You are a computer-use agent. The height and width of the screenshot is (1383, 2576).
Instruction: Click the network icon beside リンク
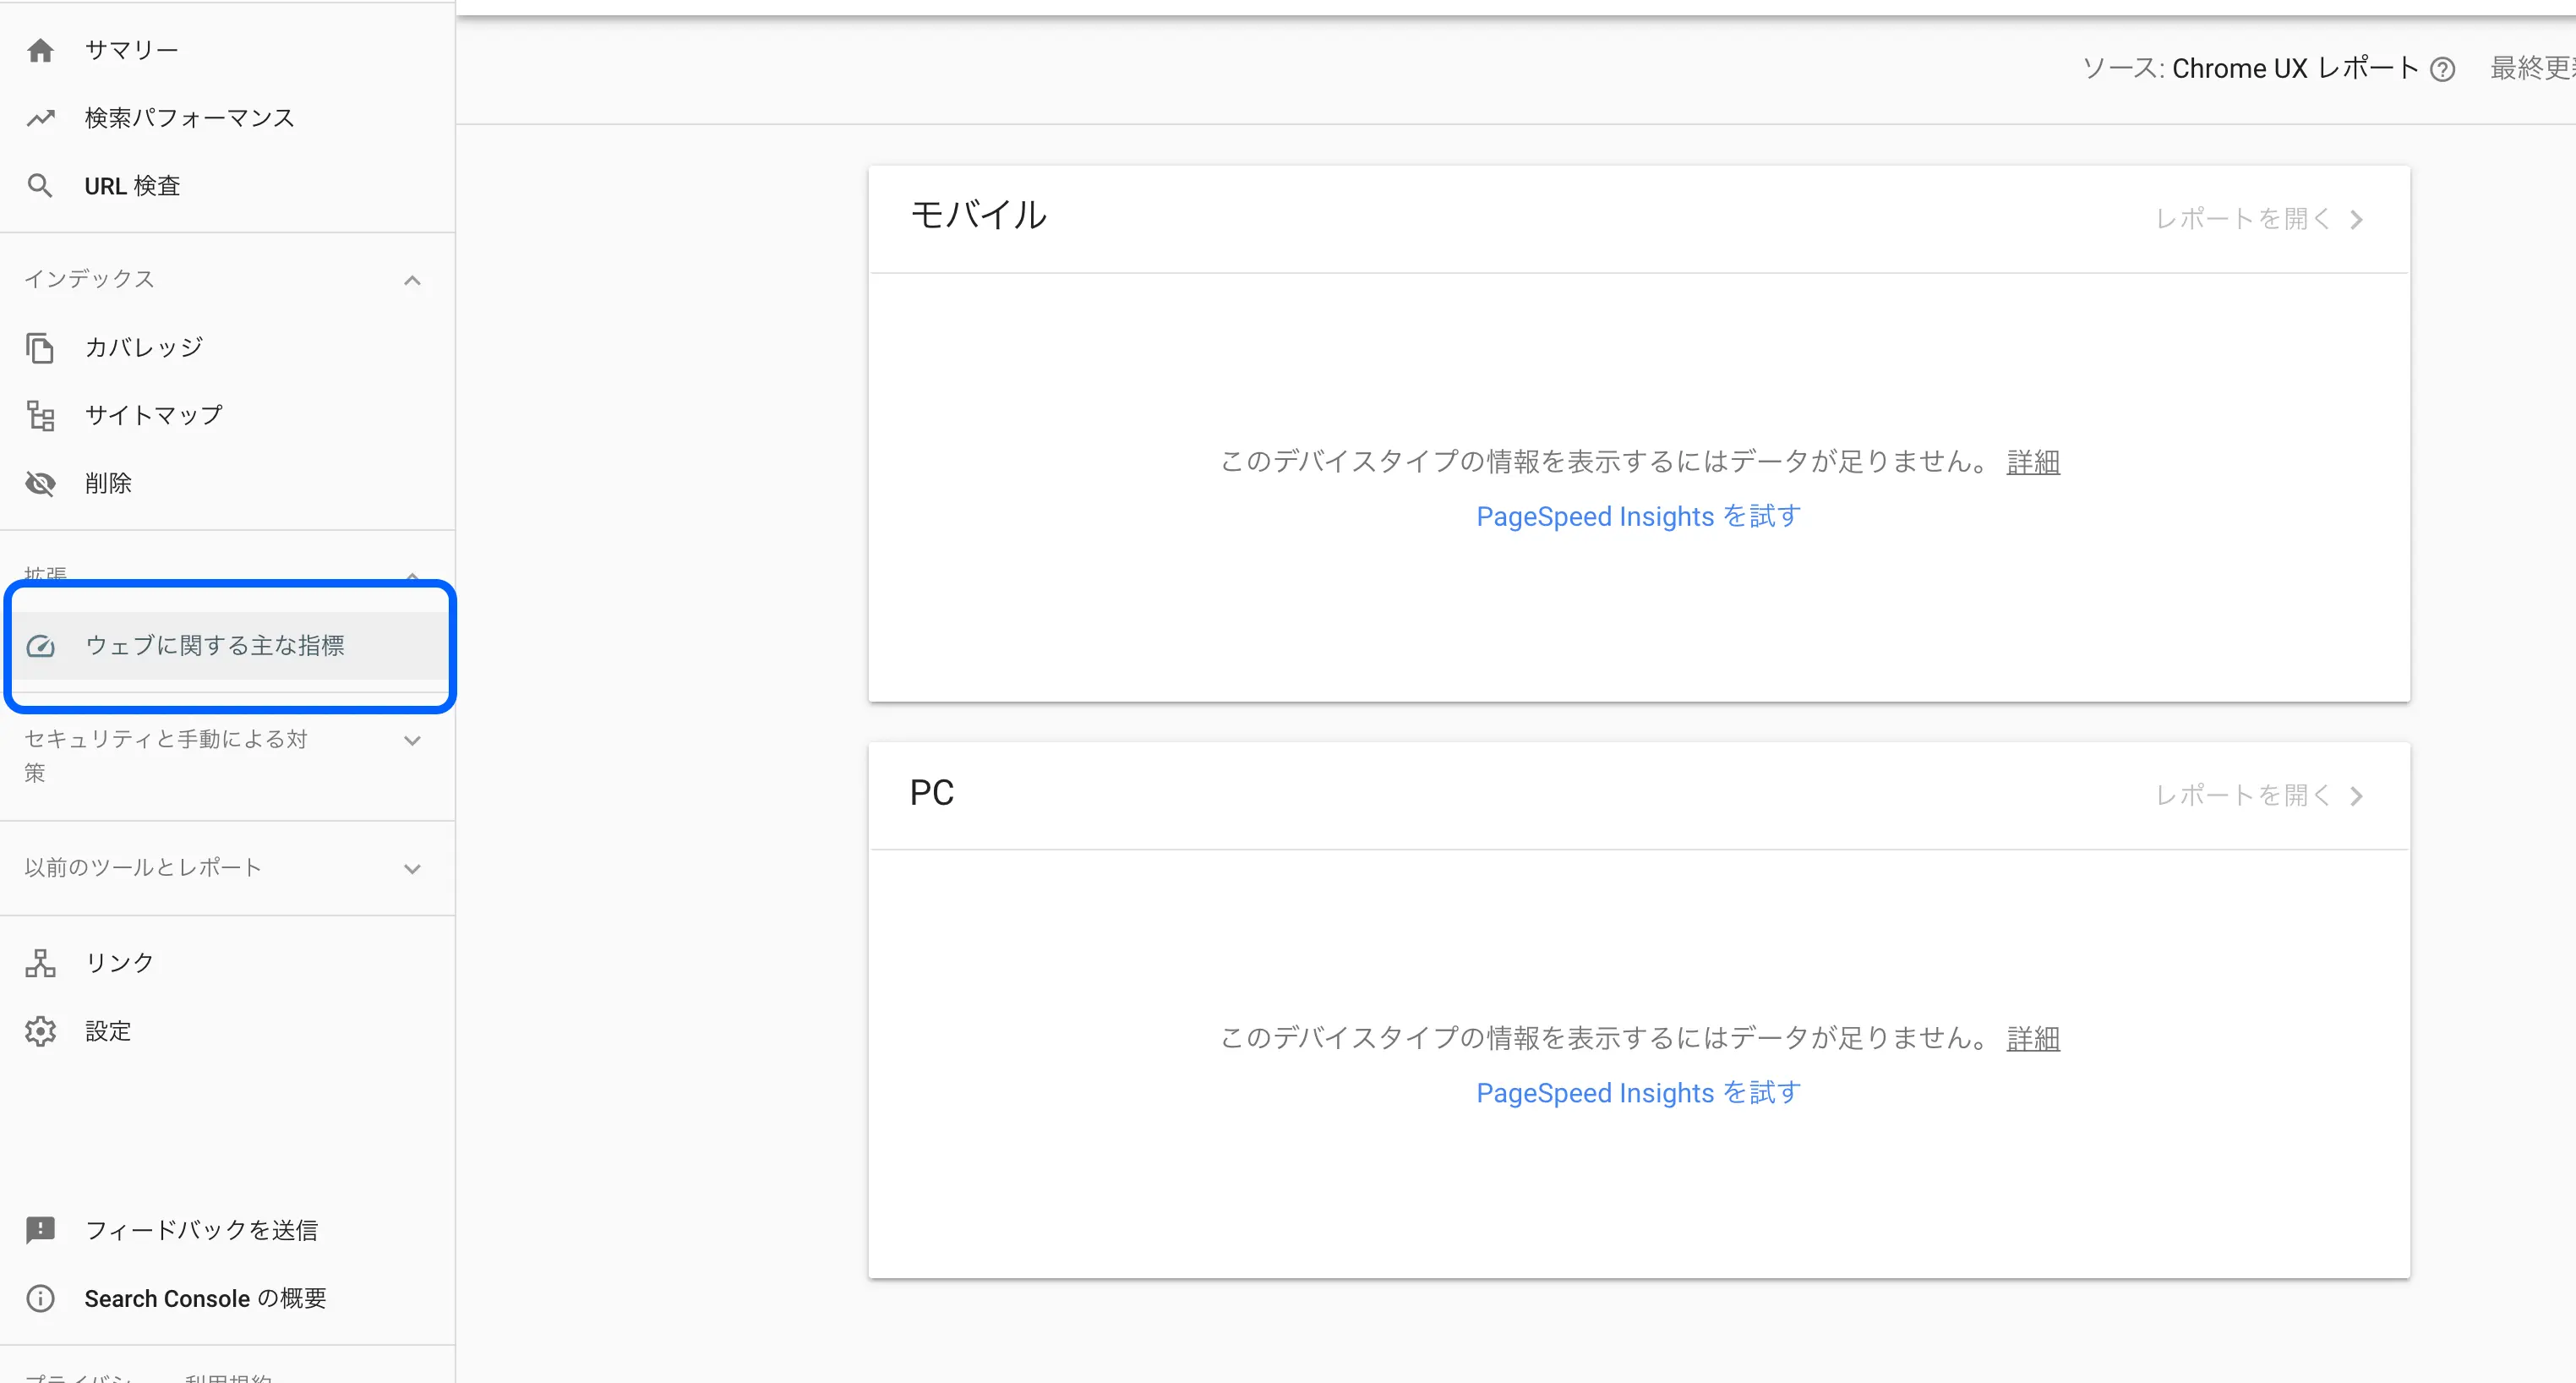(40, 963)
